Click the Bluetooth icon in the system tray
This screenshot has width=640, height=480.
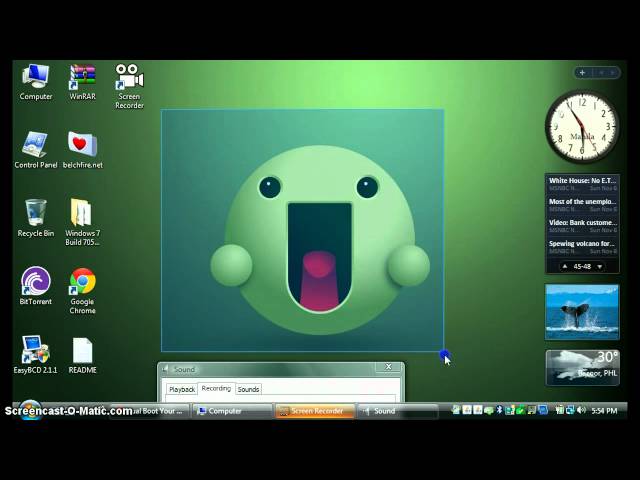(499, 410)
